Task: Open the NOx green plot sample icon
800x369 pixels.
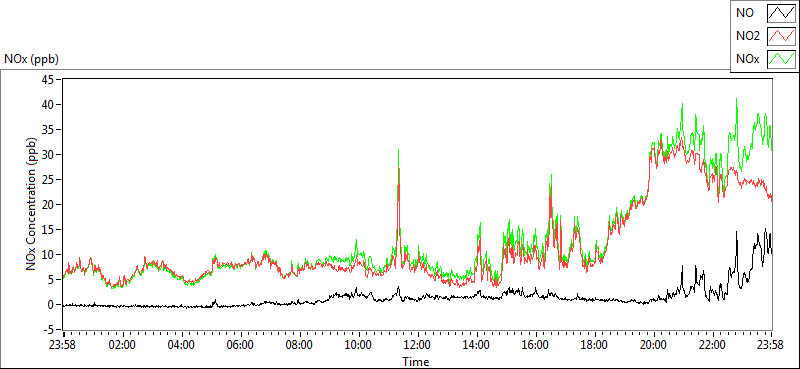Action: pyautogui.click(x=782, y=59)
